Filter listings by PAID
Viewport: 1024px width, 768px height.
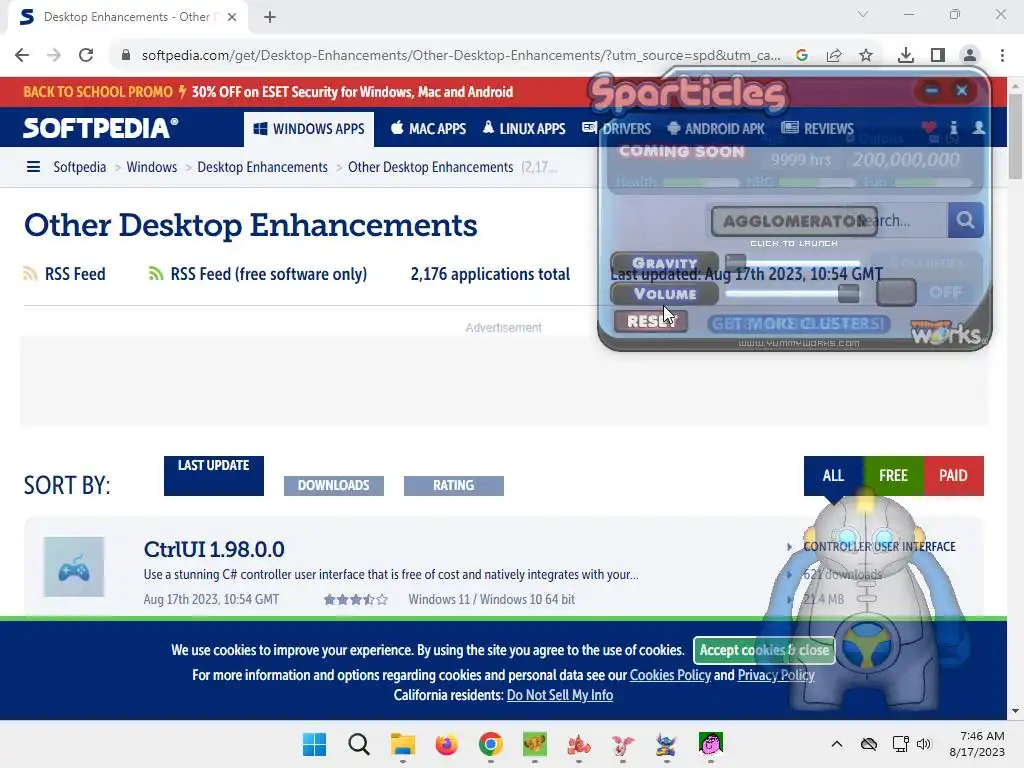tap(953, 475)
